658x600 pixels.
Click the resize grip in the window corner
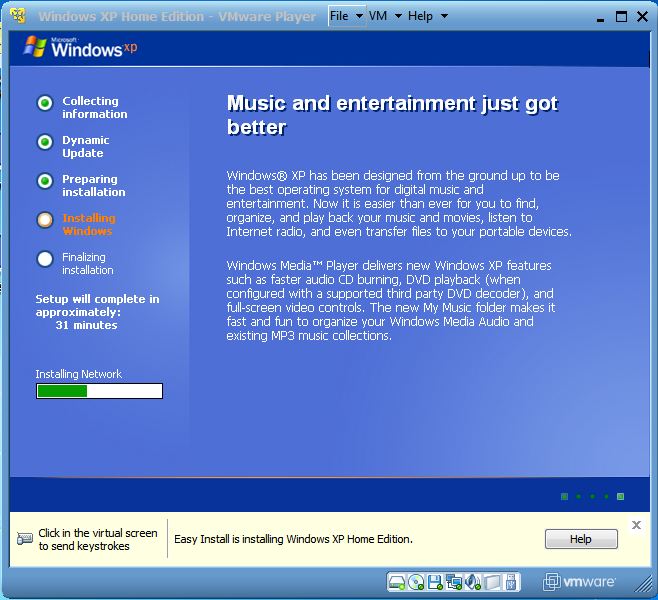click(642, 583)
